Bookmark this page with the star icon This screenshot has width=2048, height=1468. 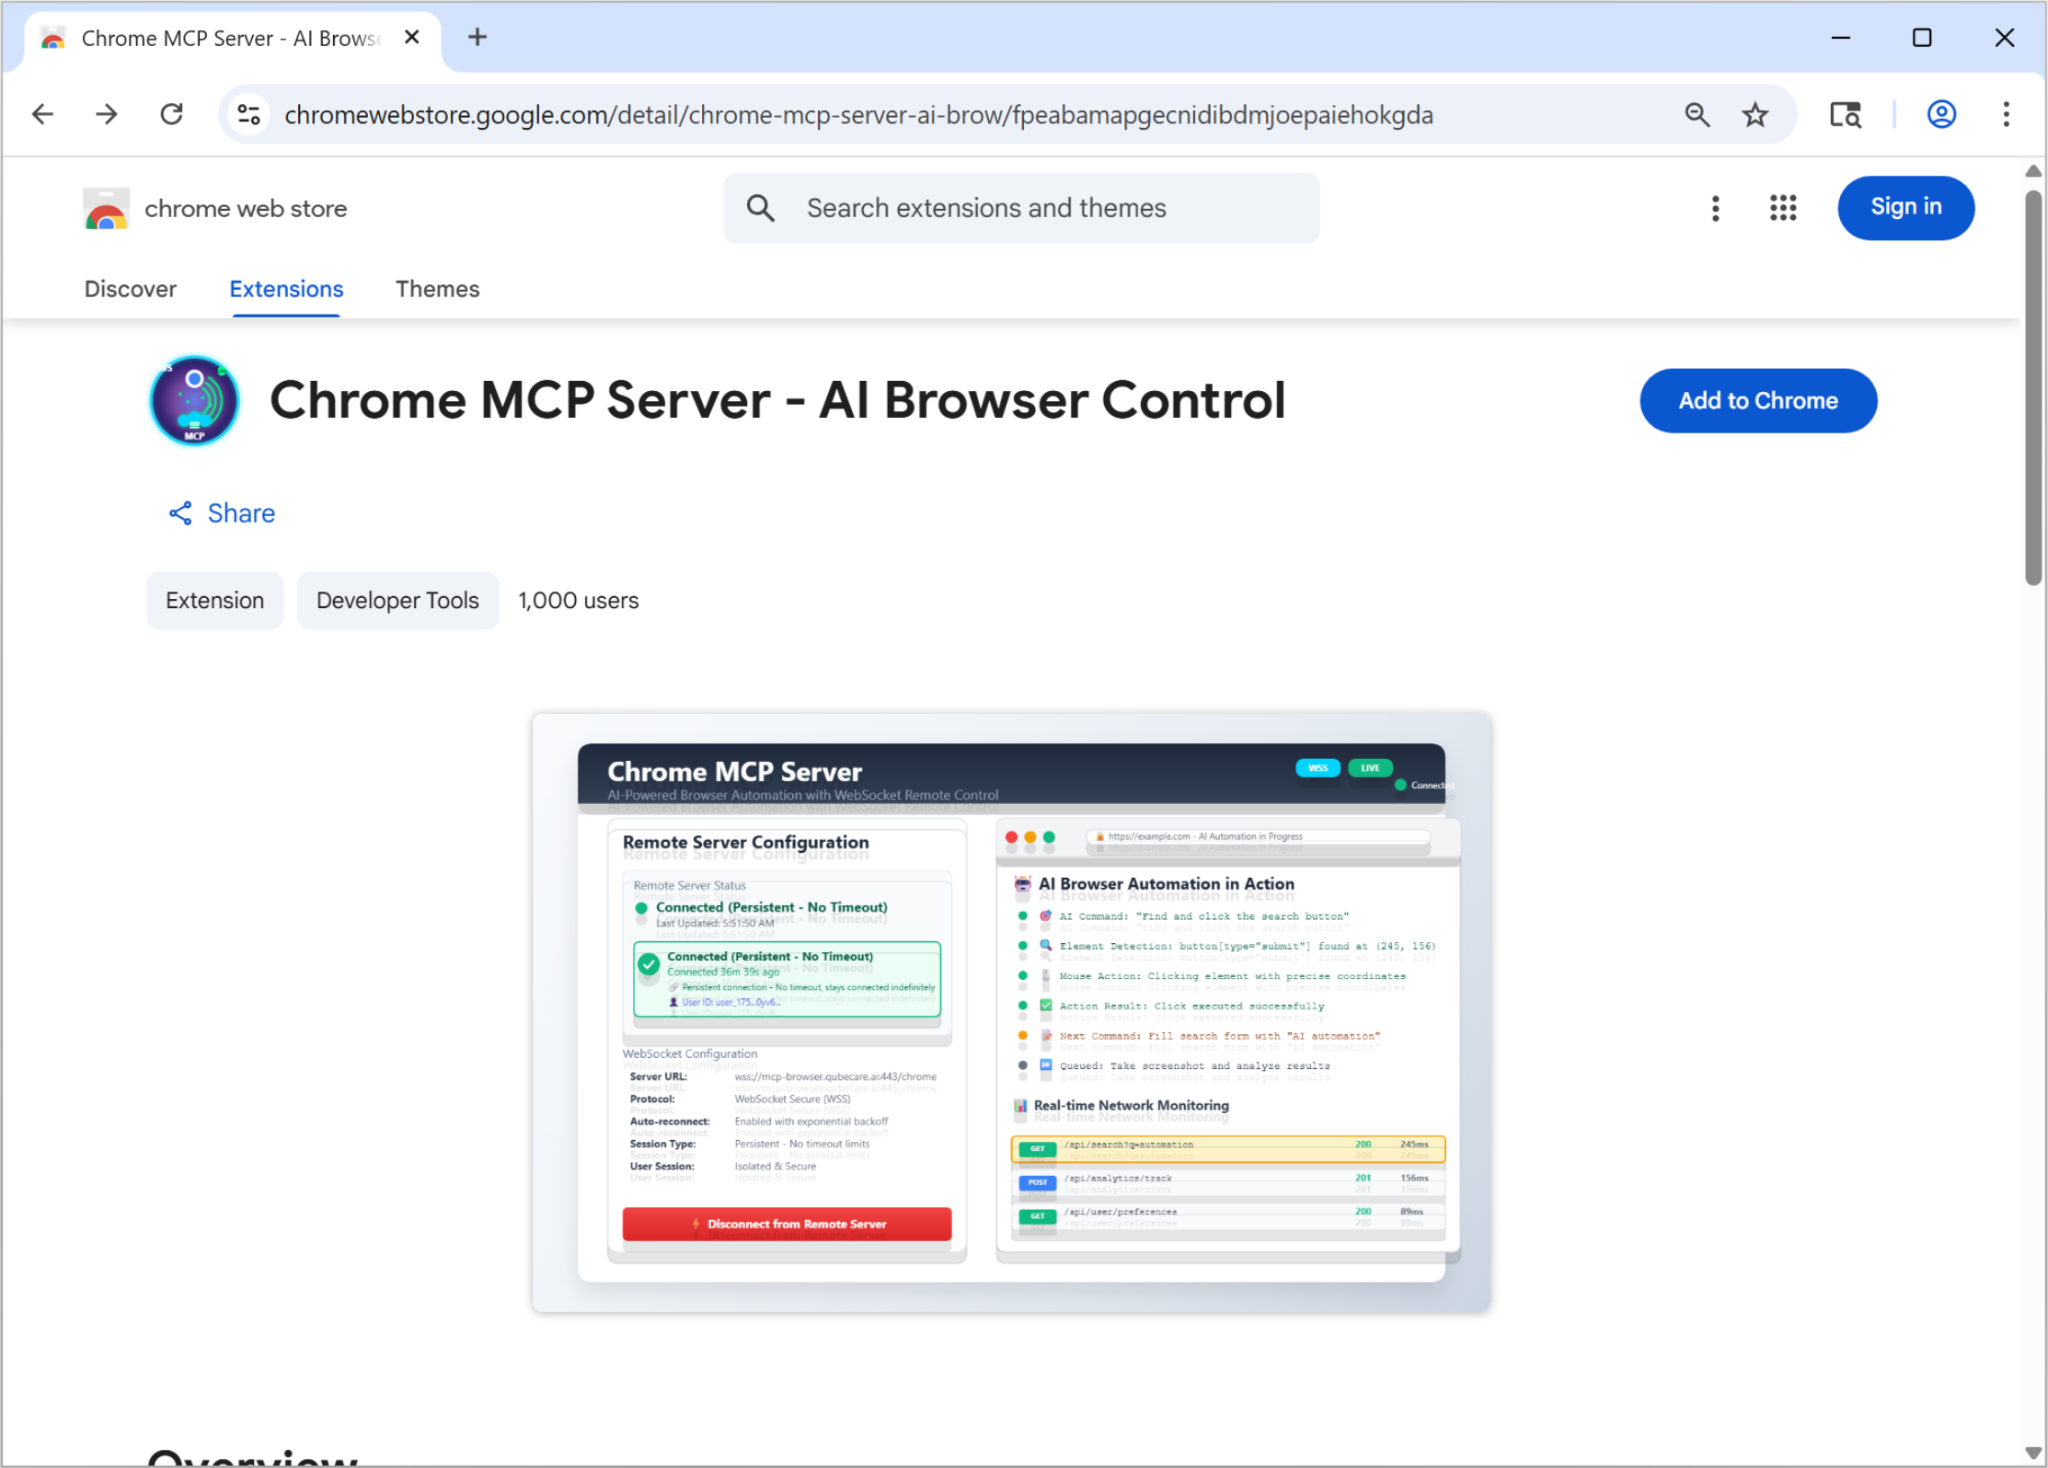pos(1755,115)
